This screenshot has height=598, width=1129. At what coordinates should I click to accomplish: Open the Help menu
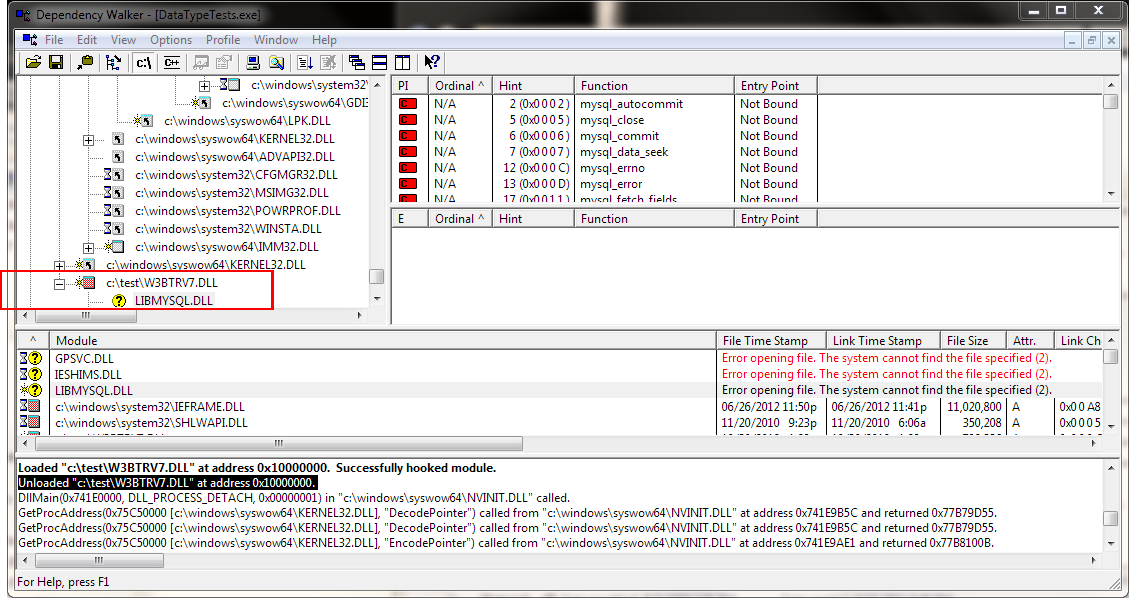click(x=324, y=40)
